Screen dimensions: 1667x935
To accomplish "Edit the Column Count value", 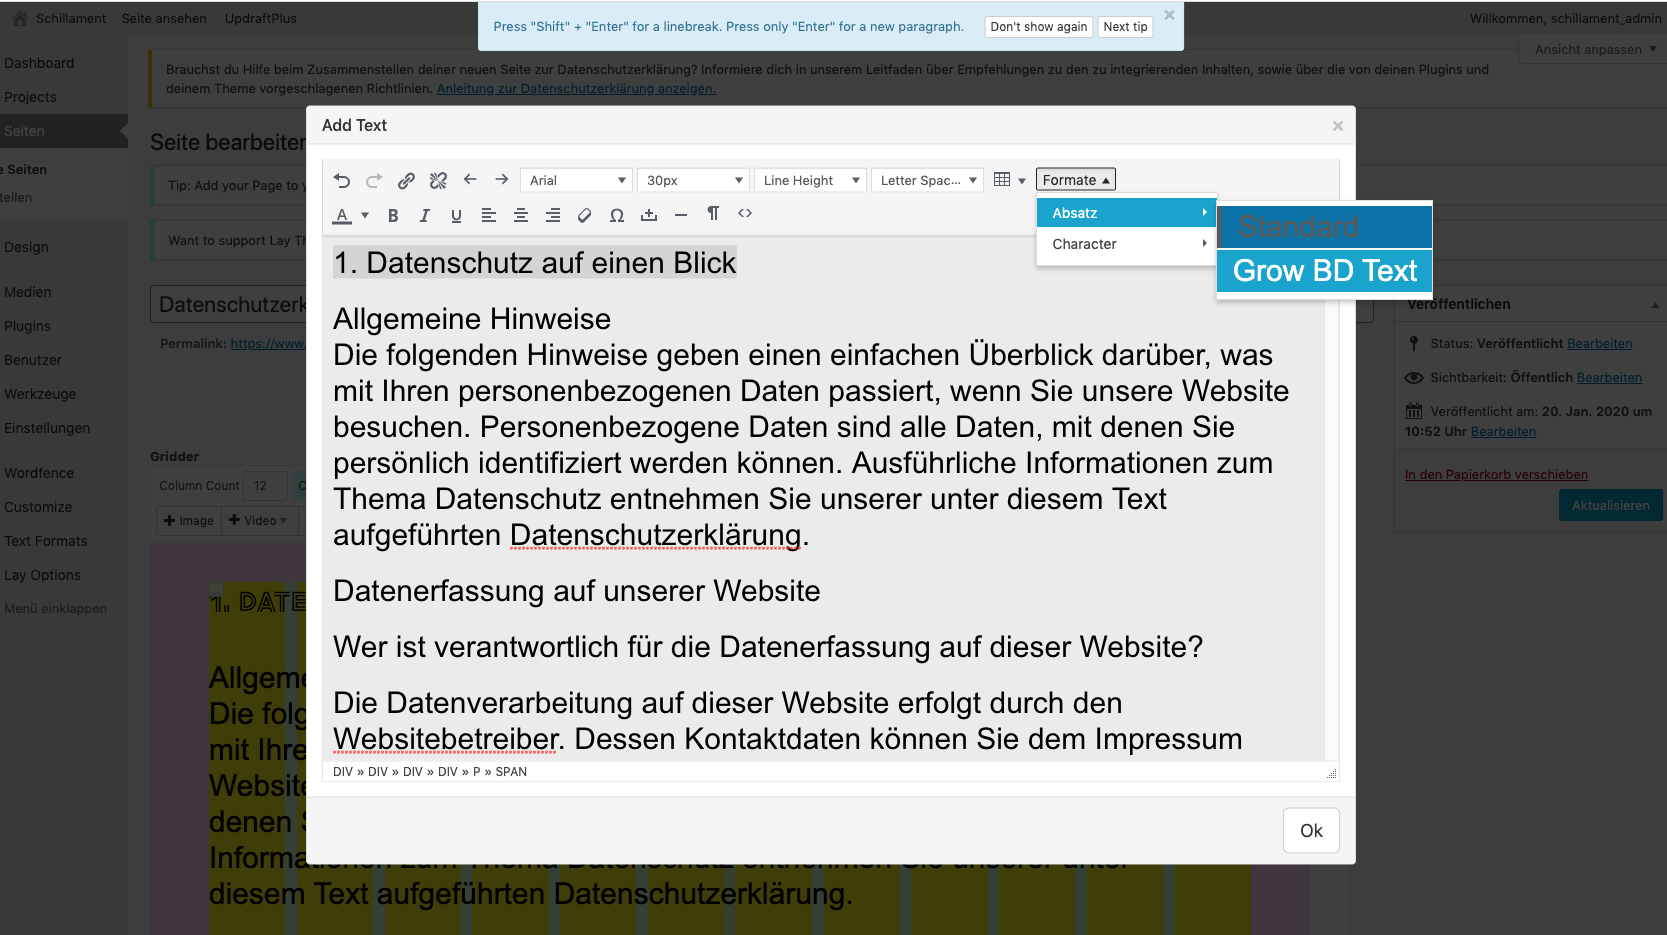I will pyautogui.click(x=265, y=485).
